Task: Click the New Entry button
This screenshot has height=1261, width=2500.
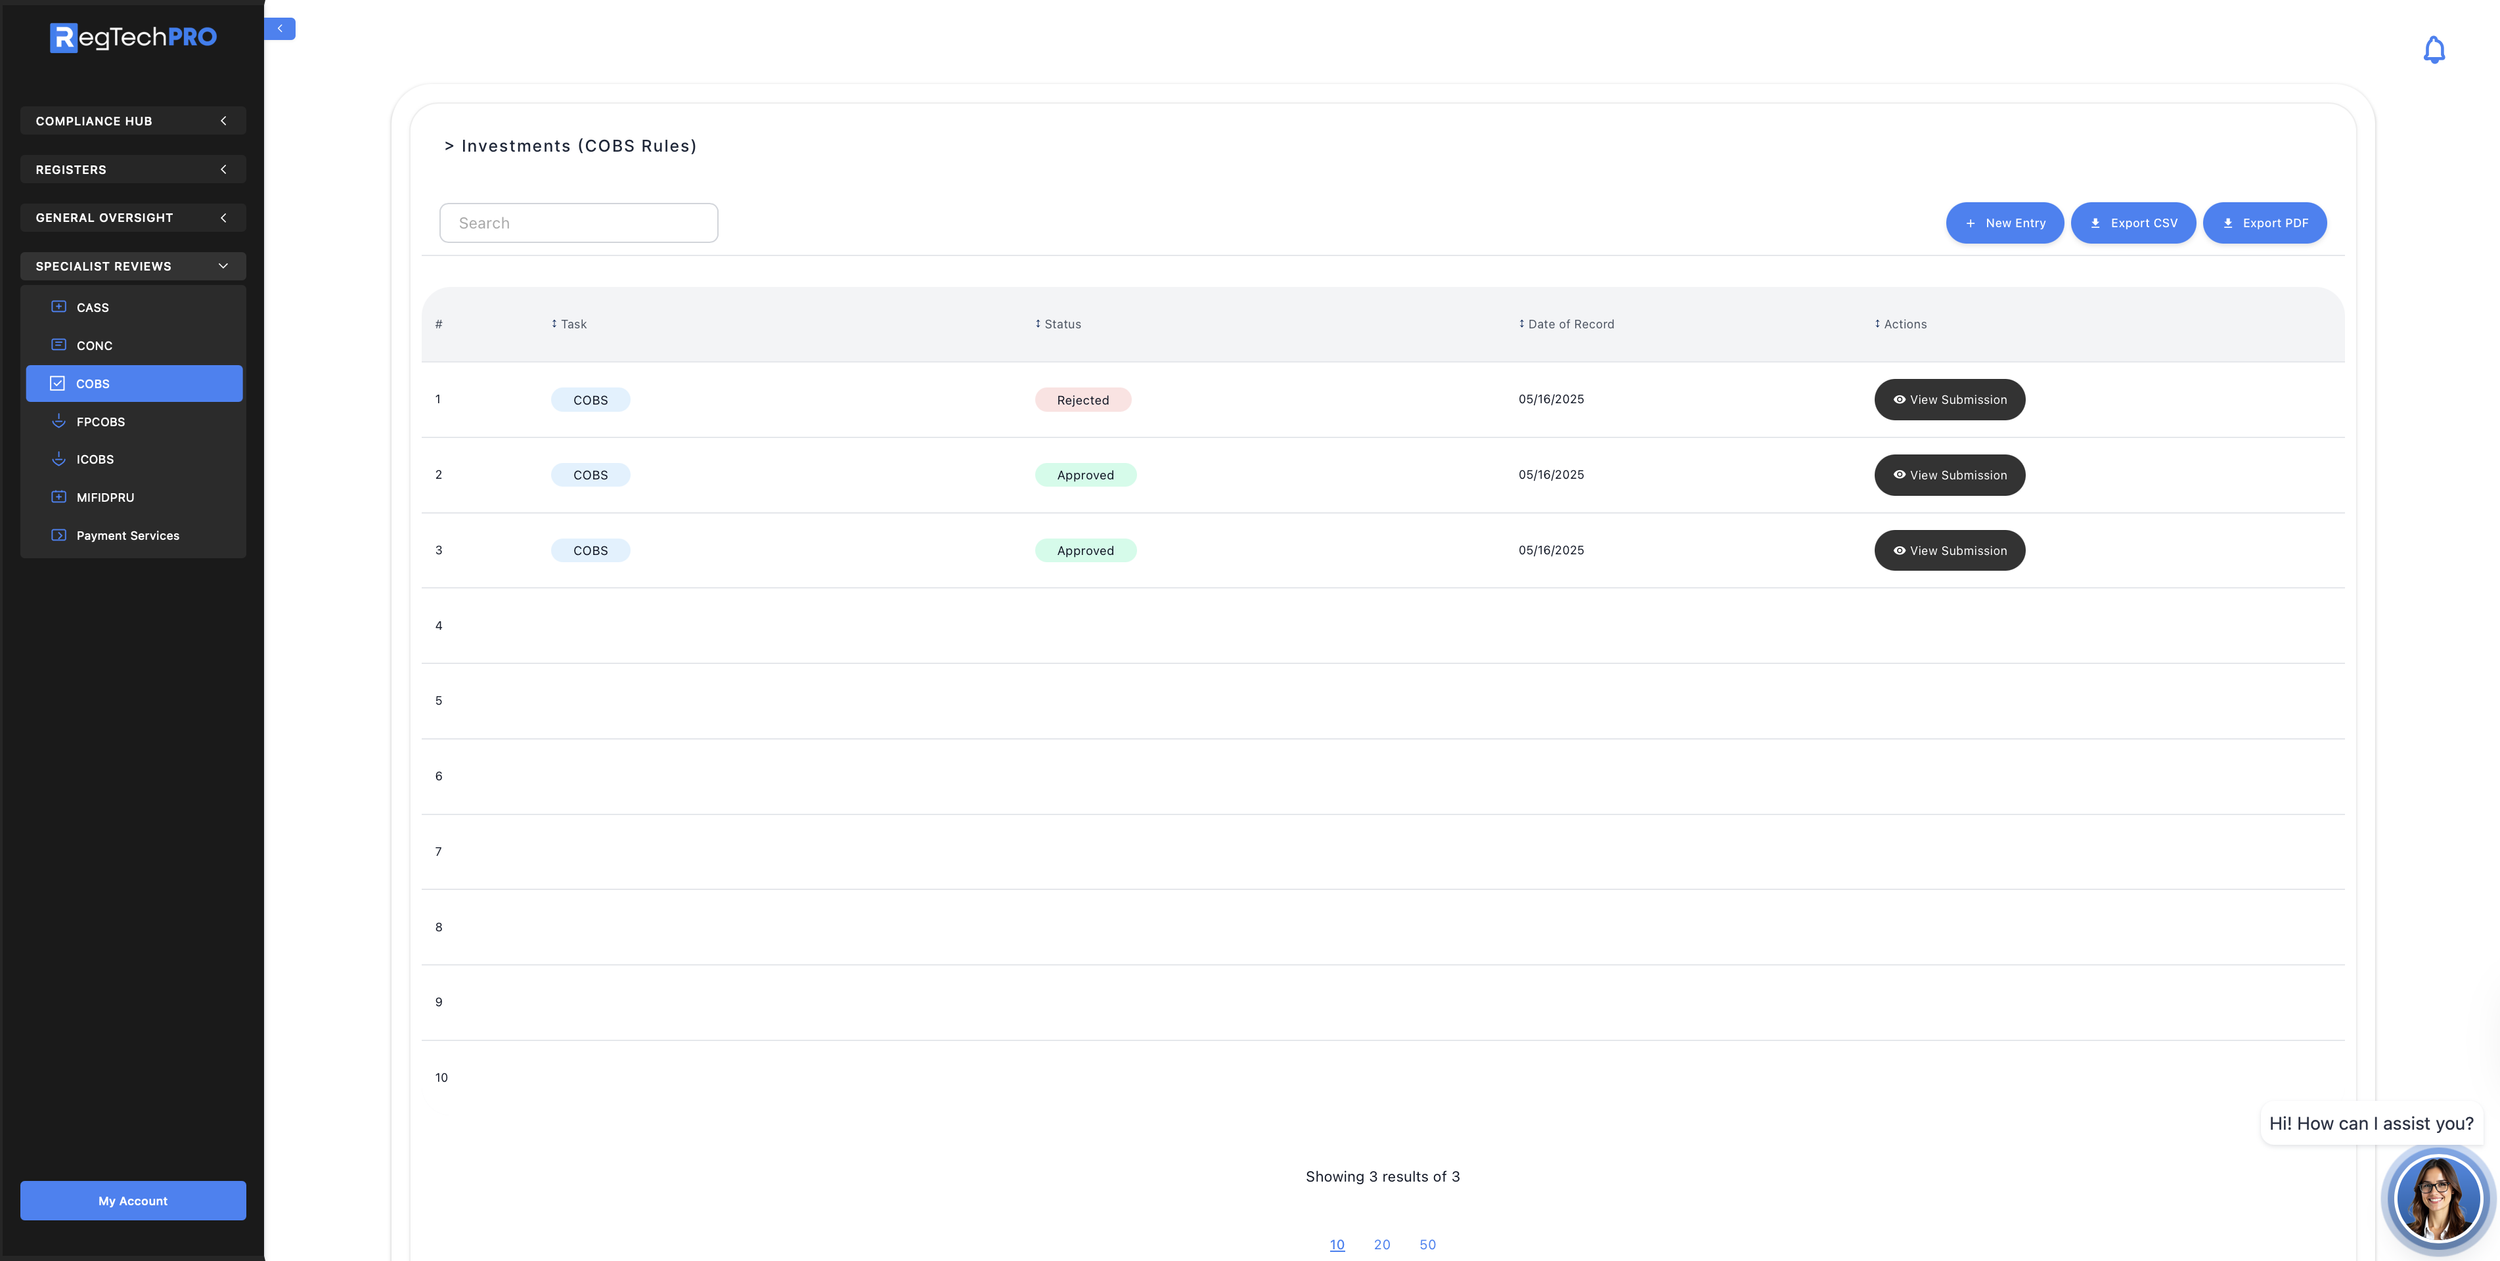Action: 2003,223
